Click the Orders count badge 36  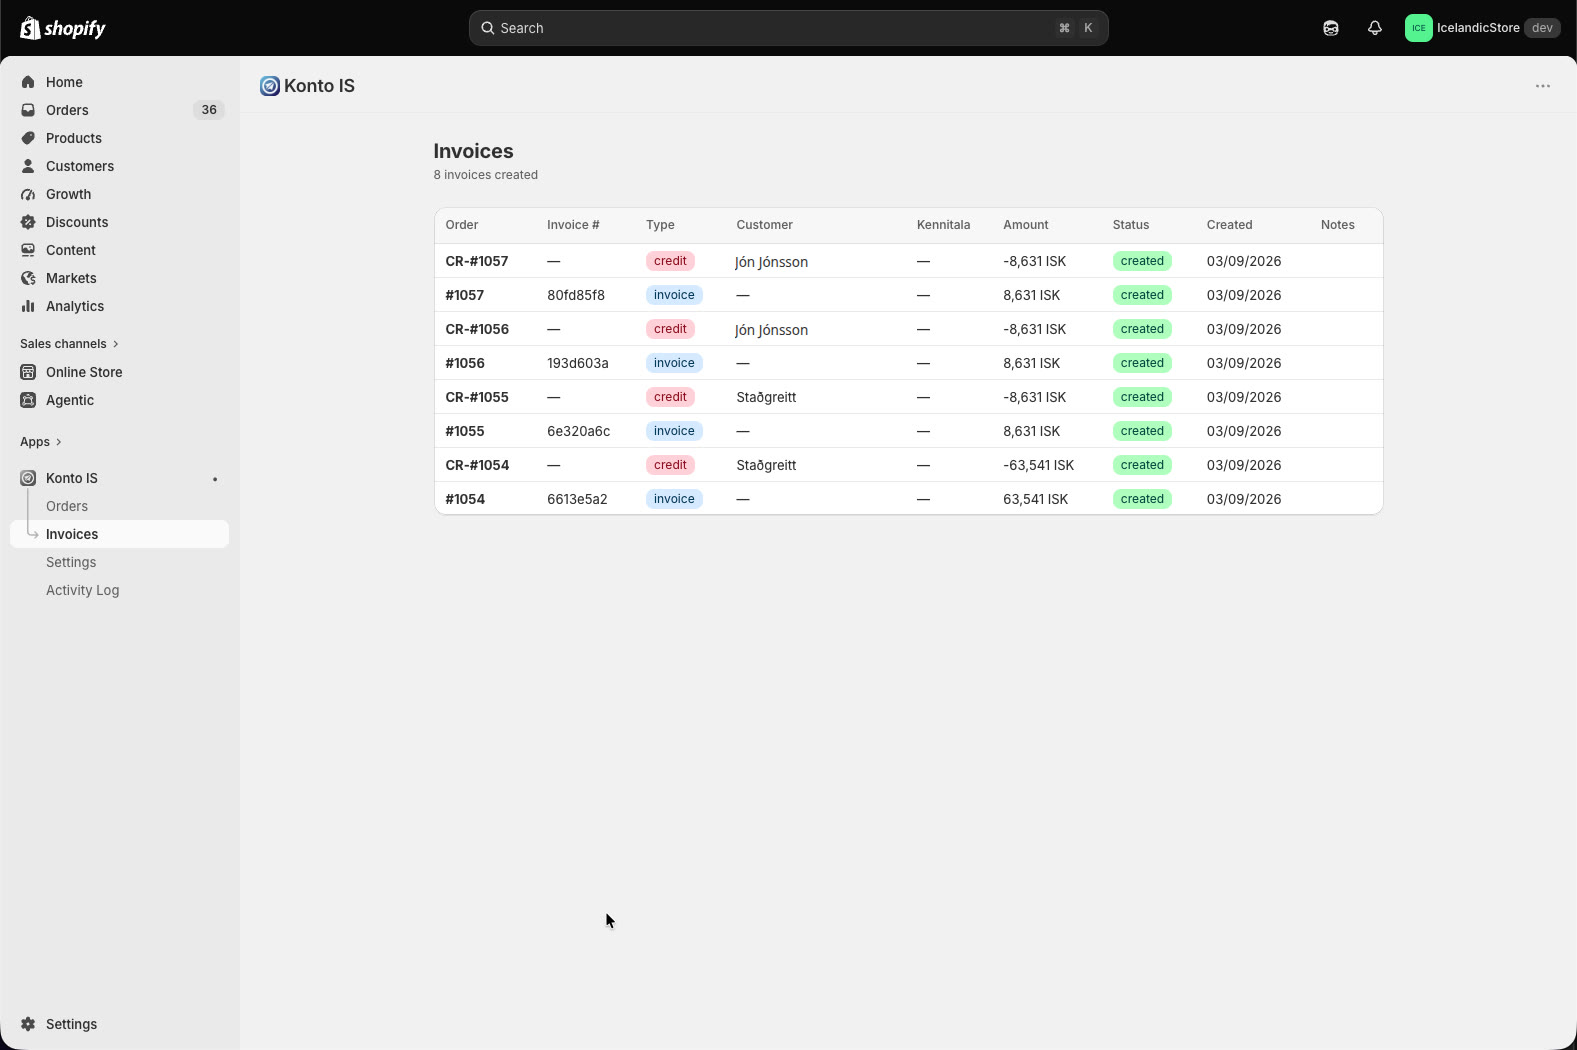[x=209, y=110]
